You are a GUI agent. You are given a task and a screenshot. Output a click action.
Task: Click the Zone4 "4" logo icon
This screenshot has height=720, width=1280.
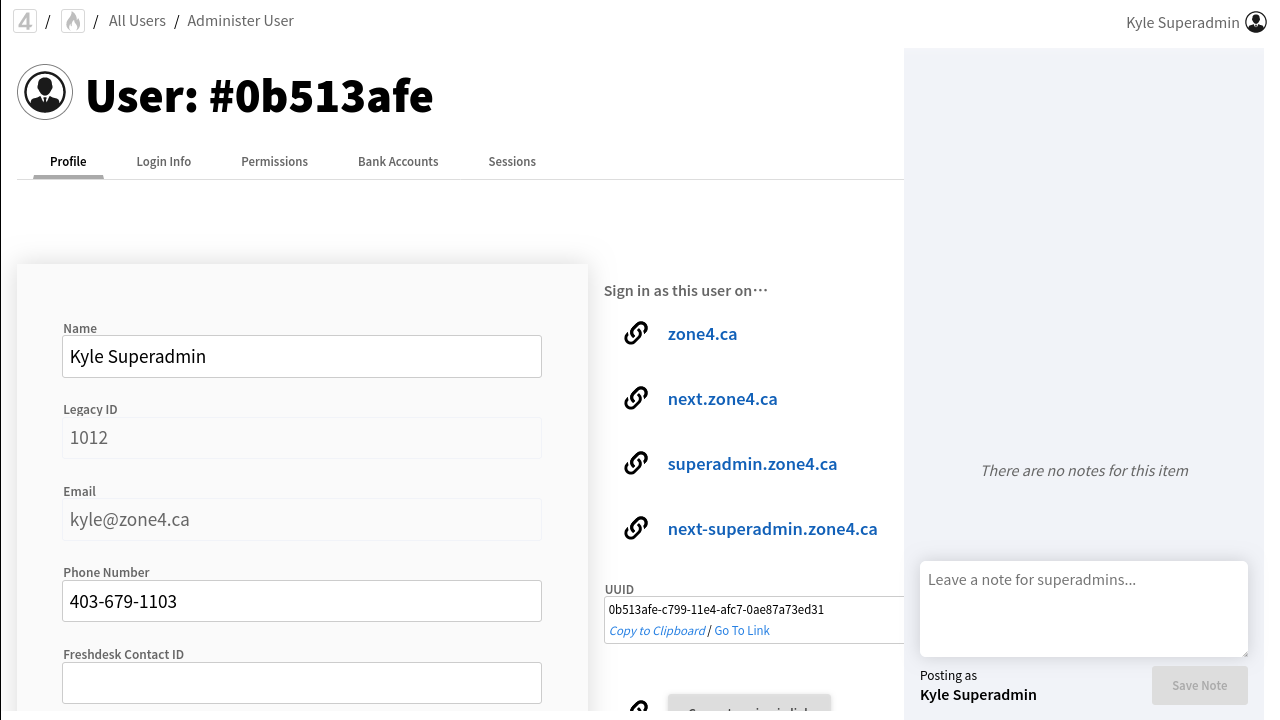point(25,21)
